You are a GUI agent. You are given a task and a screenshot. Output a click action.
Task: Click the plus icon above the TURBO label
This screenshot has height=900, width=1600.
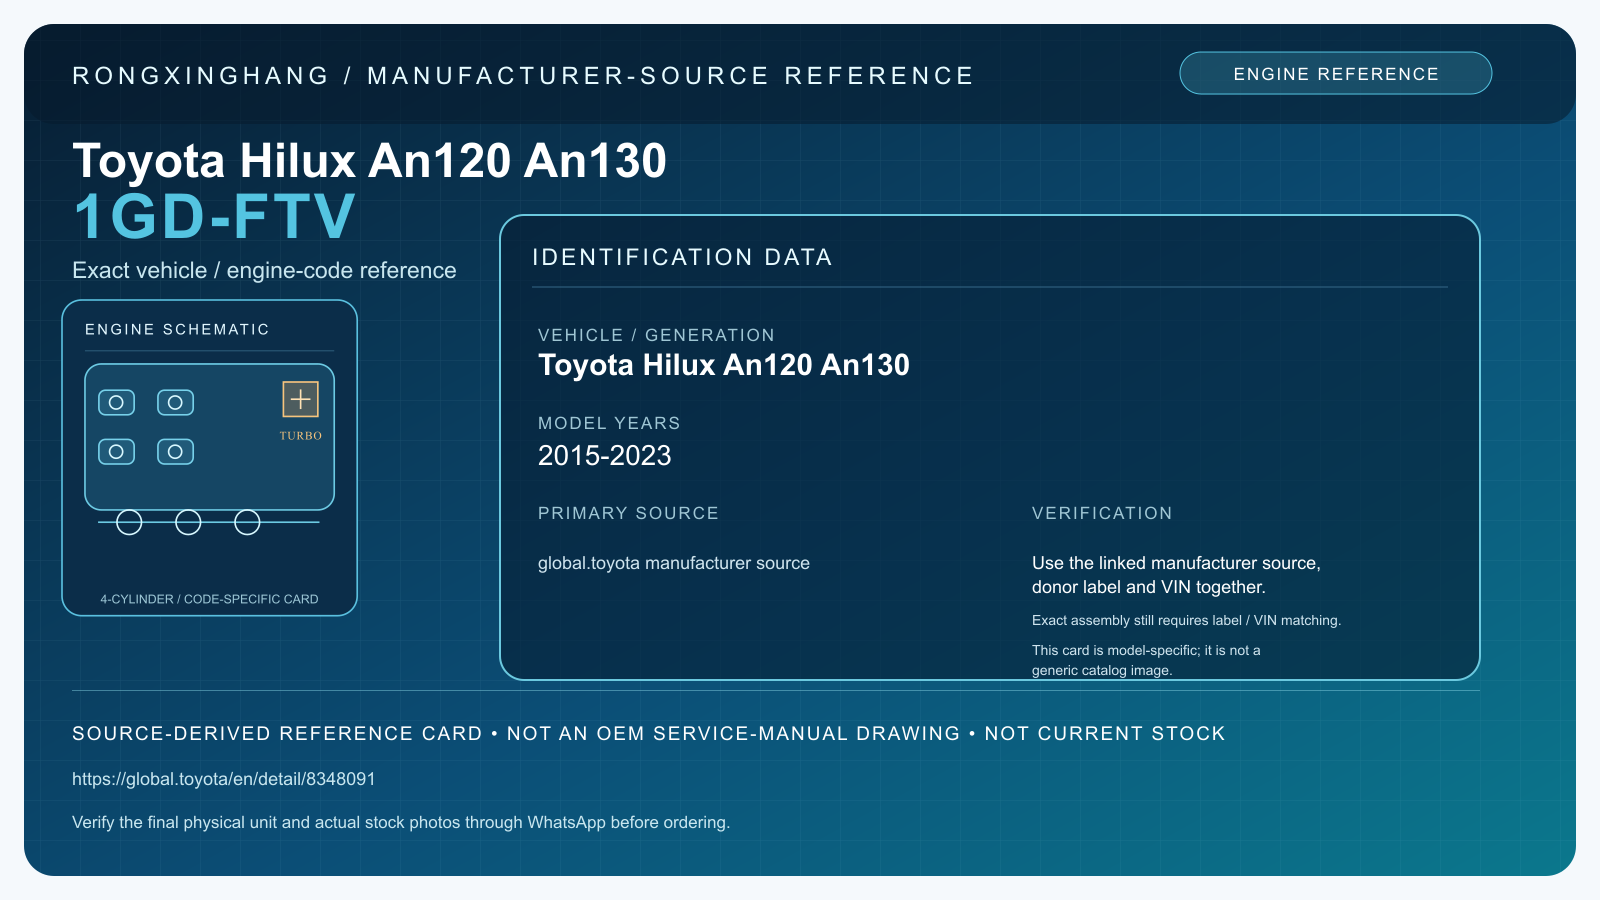(x=300, y=399)
